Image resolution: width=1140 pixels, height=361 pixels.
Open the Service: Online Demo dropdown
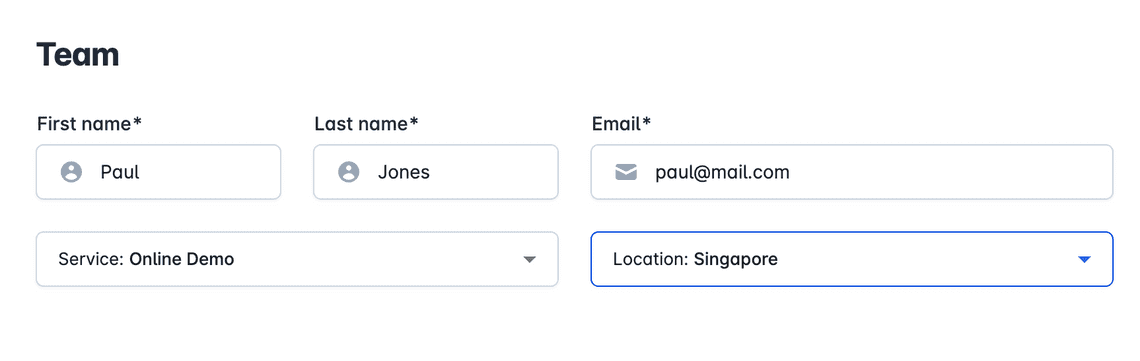click(297, 259)
